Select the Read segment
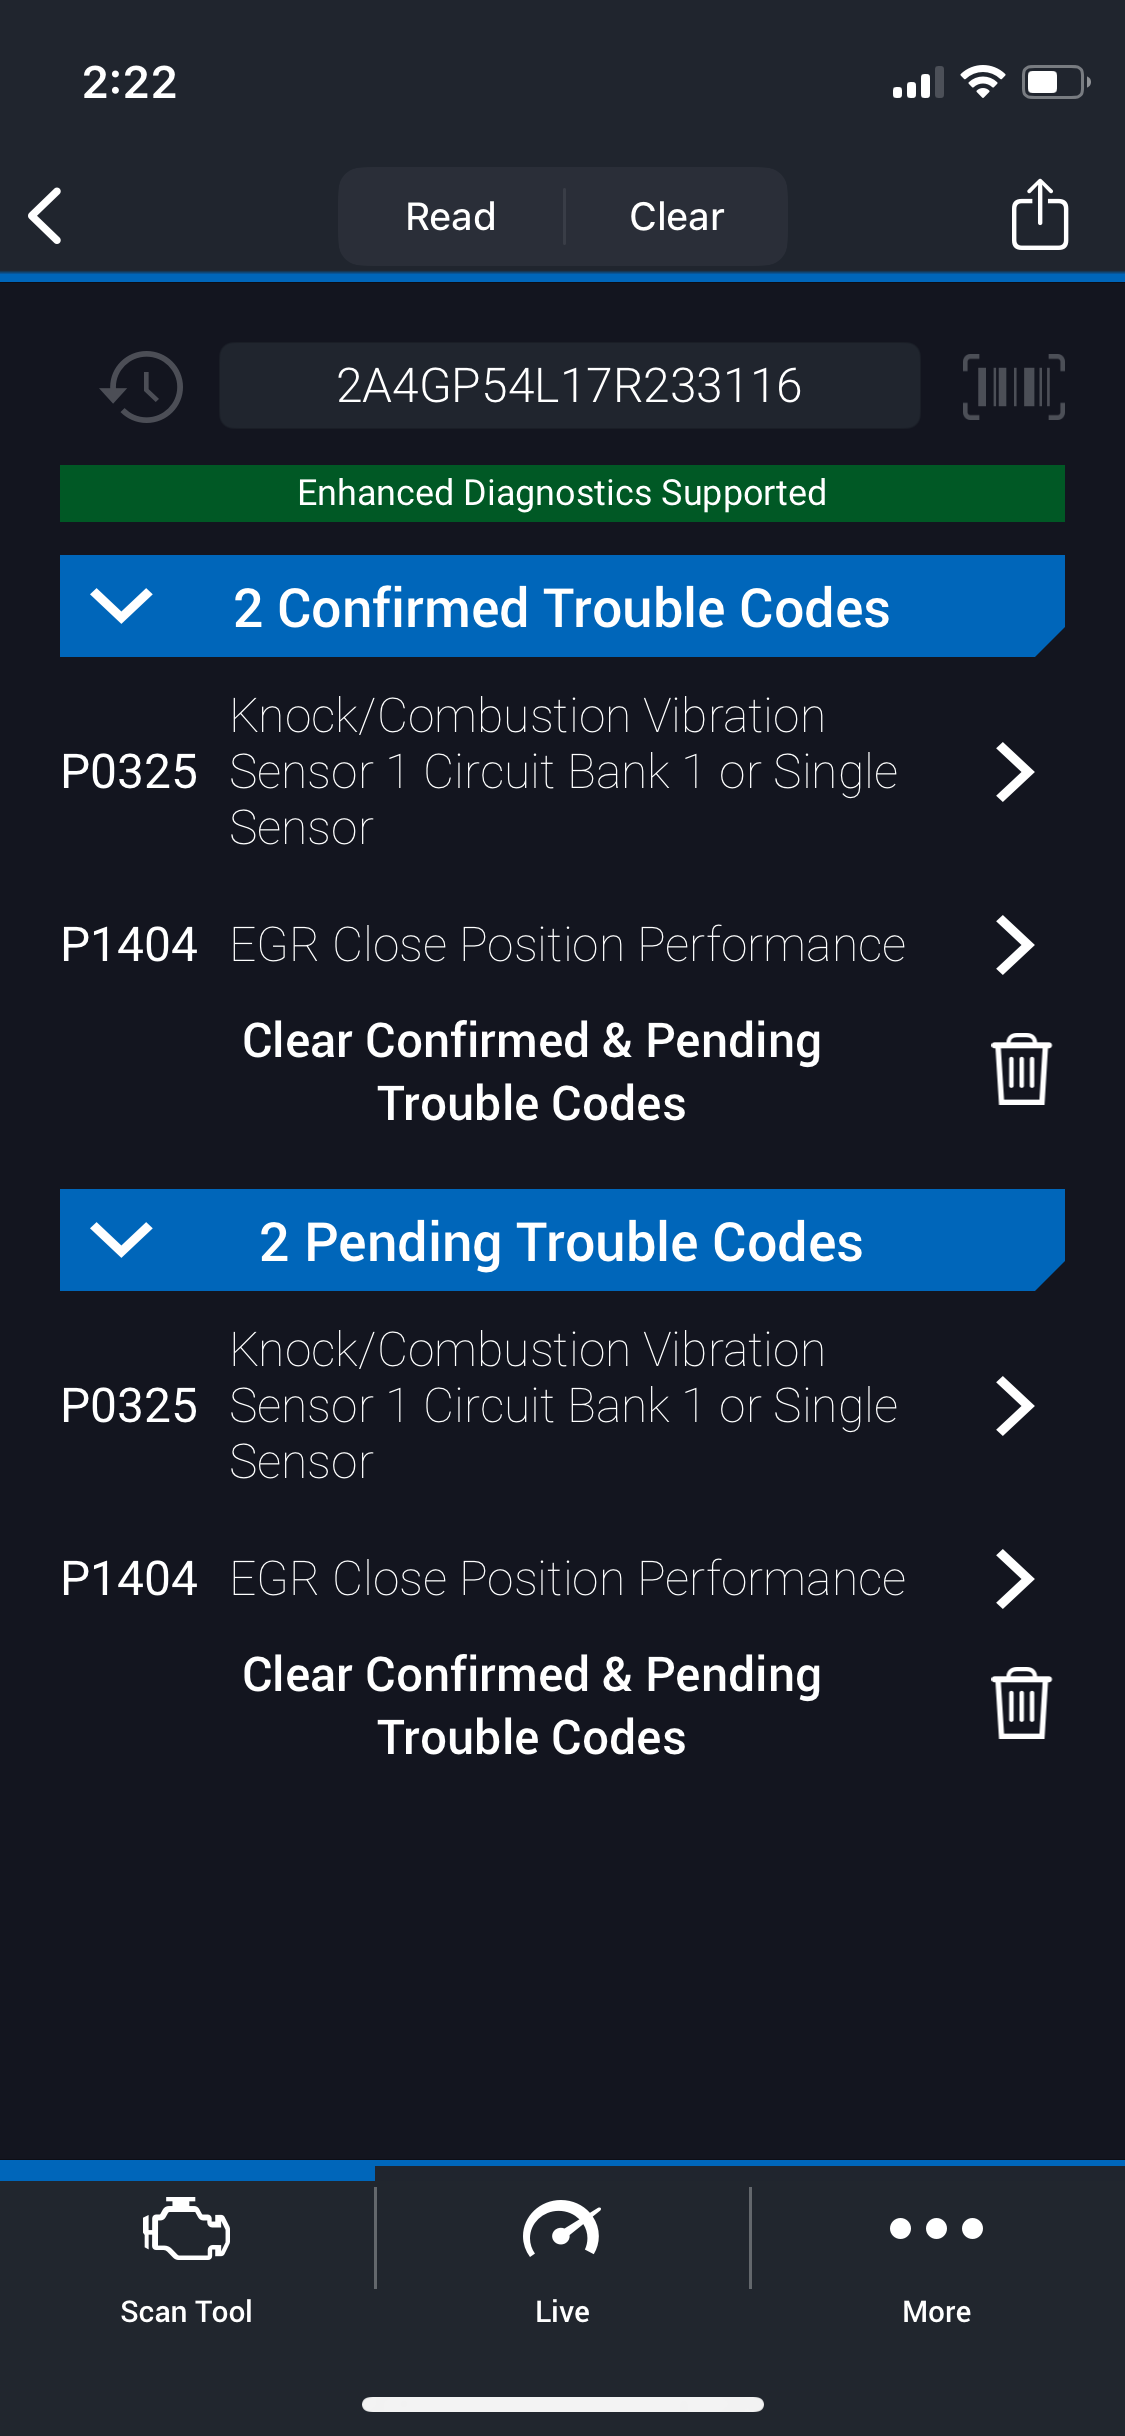 click(x=451, y=216)
